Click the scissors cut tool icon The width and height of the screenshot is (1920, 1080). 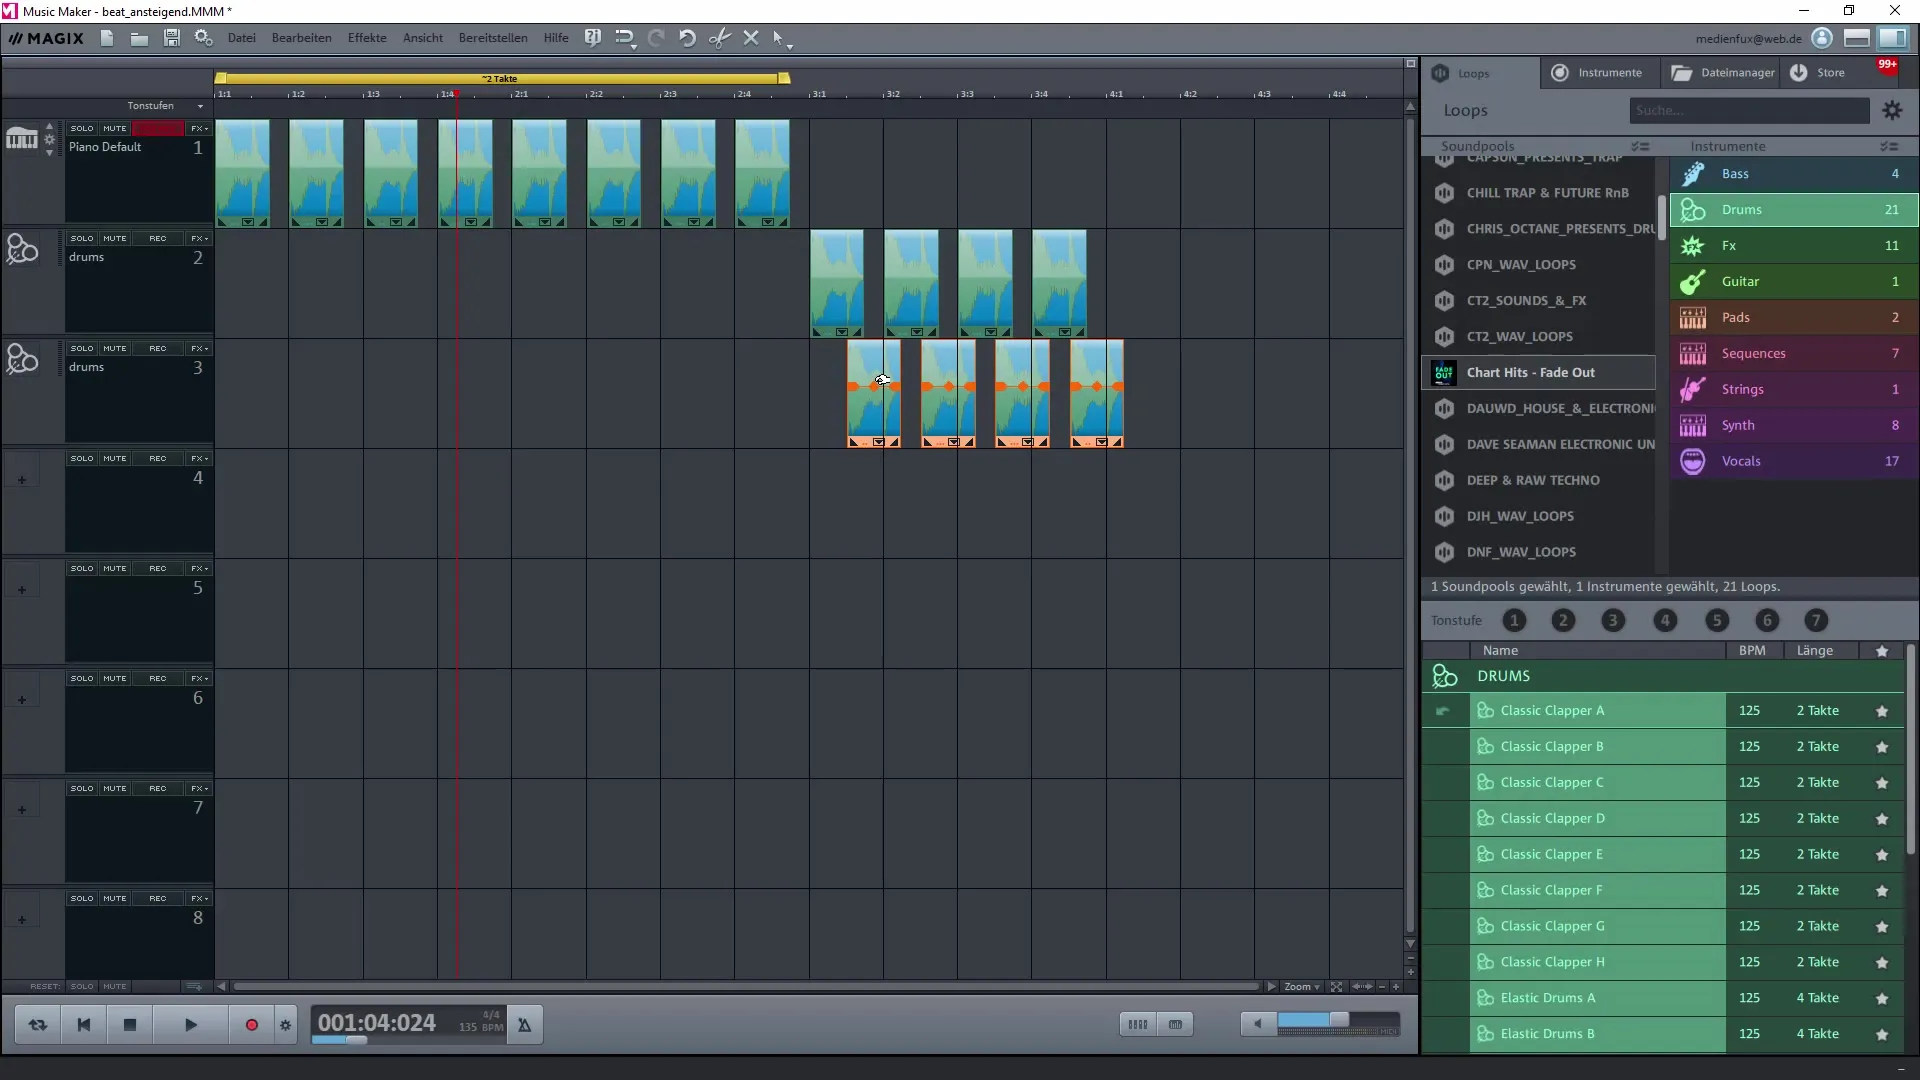[719, 38]
